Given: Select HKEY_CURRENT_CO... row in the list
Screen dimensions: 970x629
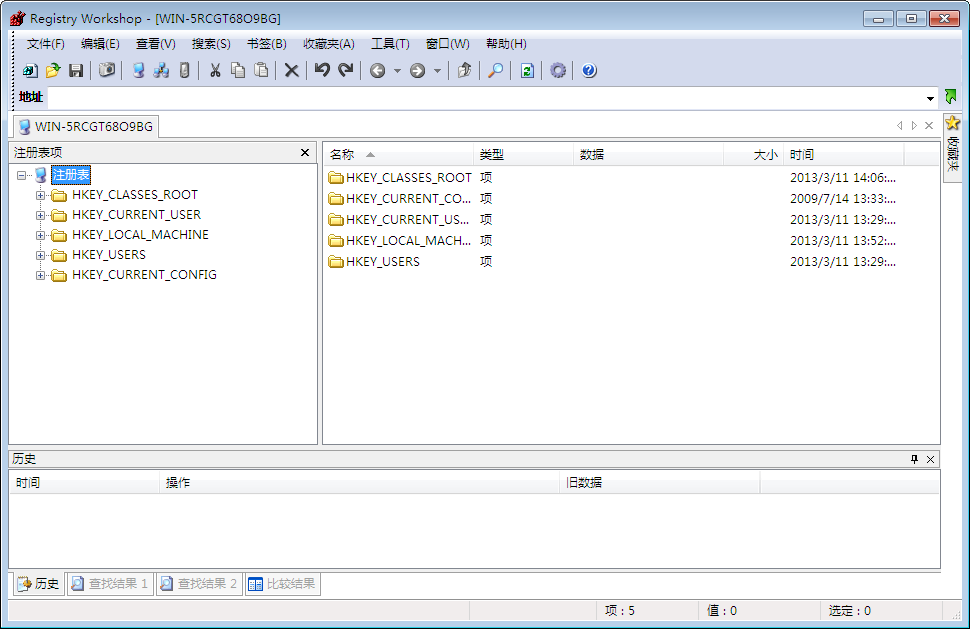Looking at the screenshot, I should click(631, 199).
